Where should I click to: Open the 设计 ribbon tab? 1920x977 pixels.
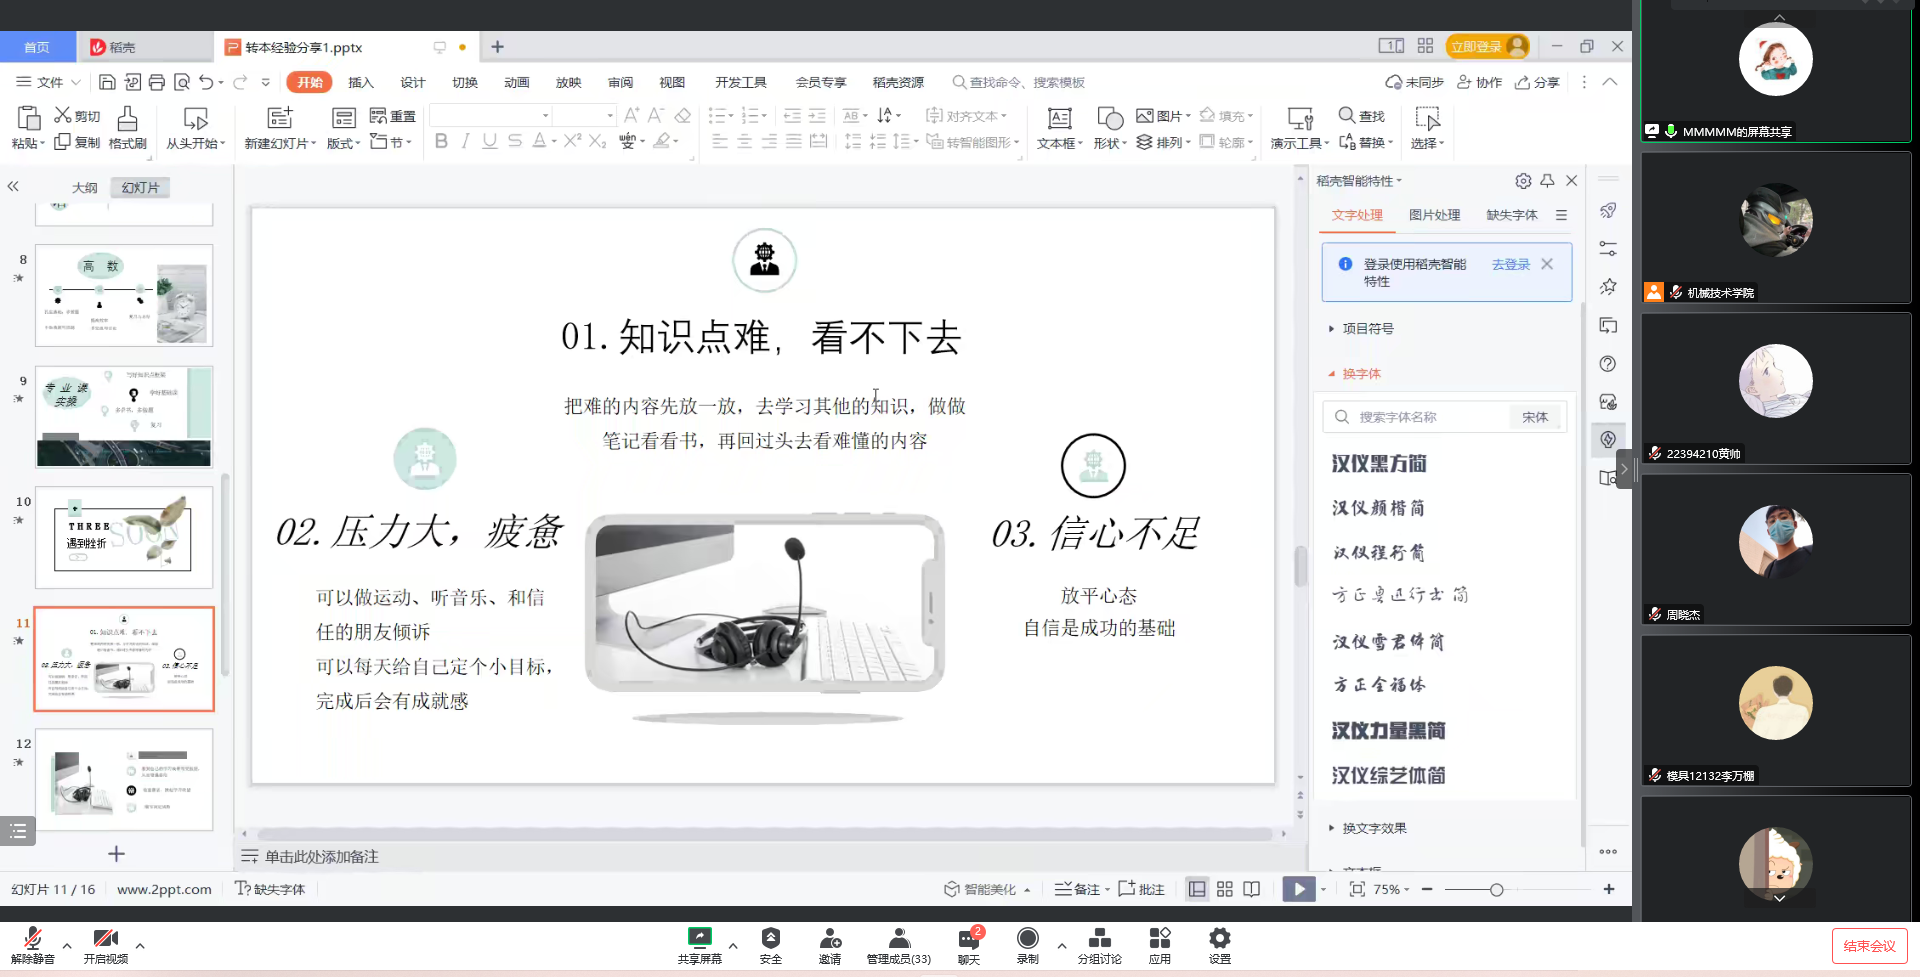click(413, 82)
